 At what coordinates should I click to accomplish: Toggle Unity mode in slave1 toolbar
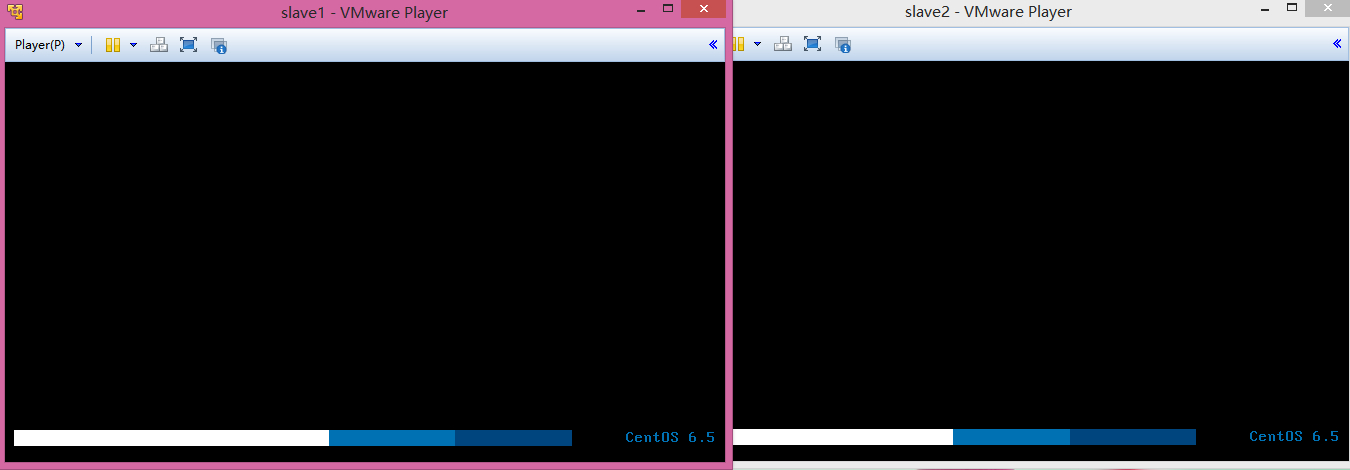pos(219,45)
